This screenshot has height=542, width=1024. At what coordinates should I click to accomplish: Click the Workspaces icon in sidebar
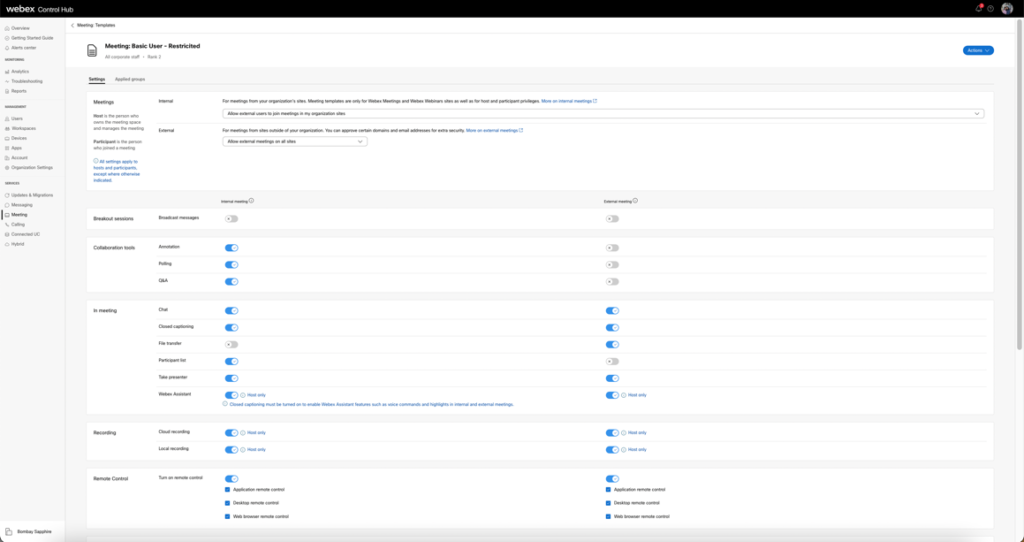[x=7, y=129]
